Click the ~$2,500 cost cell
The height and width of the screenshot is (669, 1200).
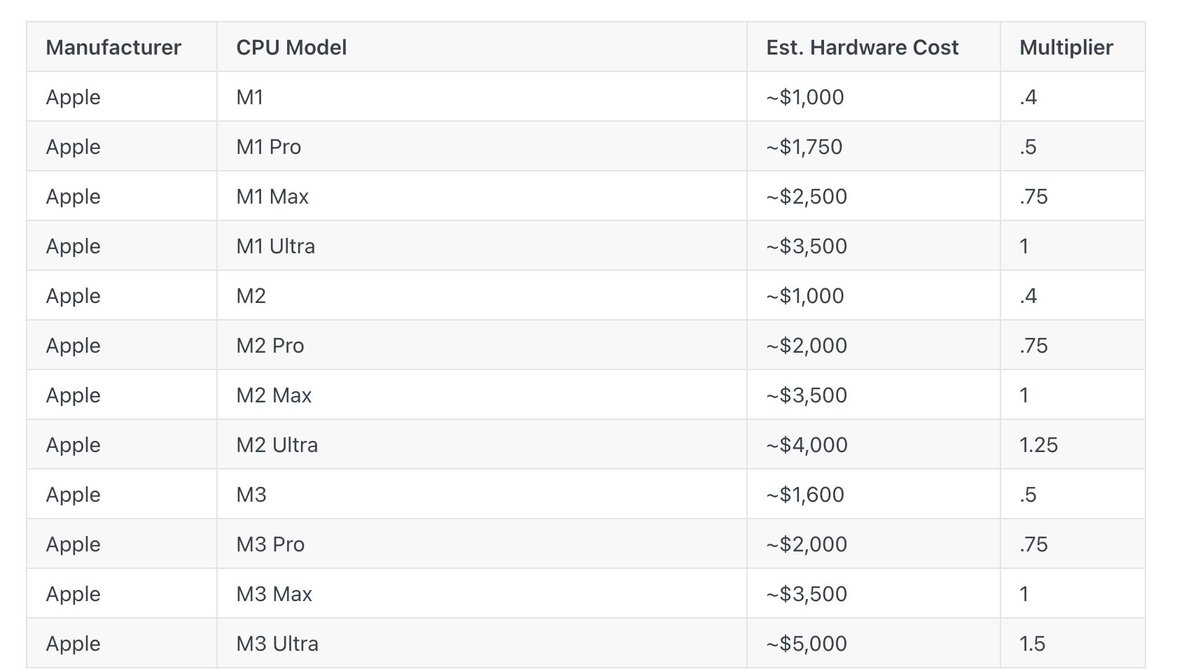[806, 197]
